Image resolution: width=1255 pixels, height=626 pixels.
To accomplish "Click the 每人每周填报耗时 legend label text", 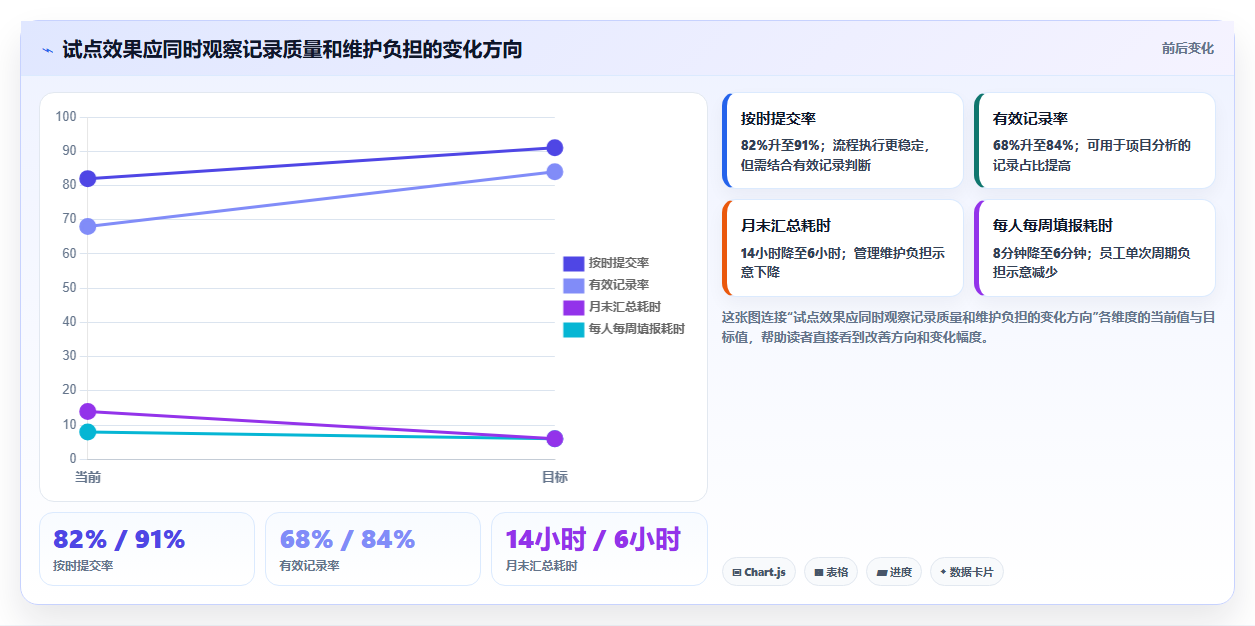I will pyautogui.click(x=637, y=329).
